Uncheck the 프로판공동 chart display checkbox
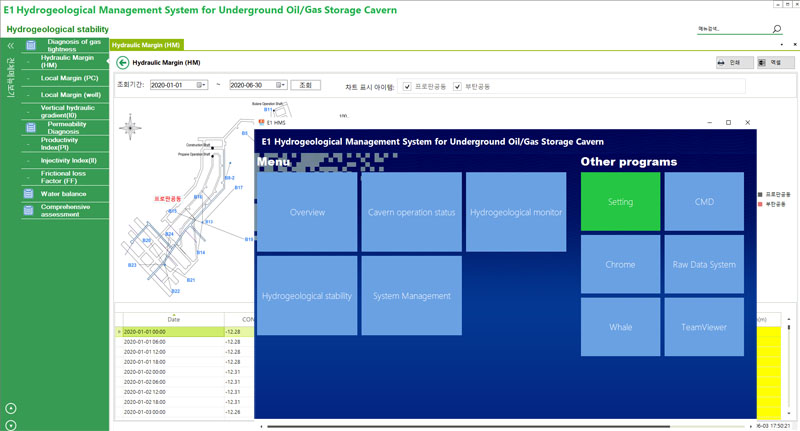This screenshot has height=431, width=800. tap(407, 86)
